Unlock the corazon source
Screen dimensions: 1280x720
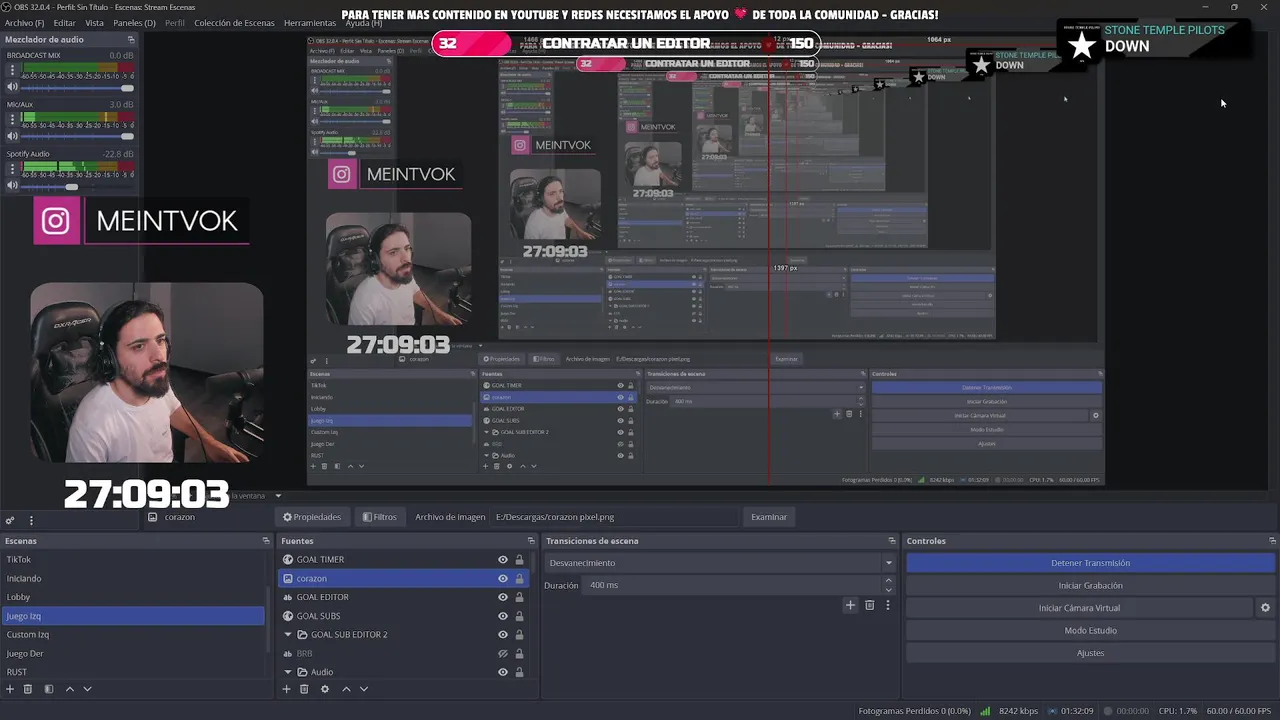coord(519,578)
